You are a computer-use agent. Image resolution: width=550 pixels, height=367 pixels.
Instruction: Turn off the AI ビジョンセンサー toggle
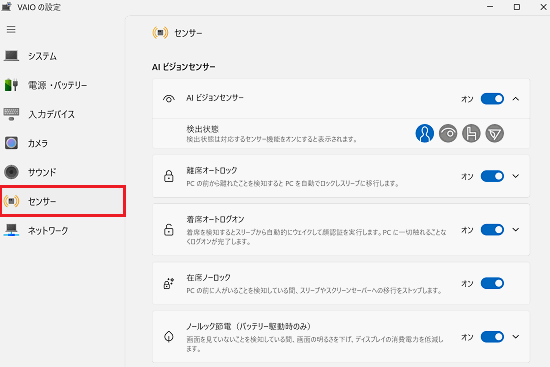click(x=492, y=99)
